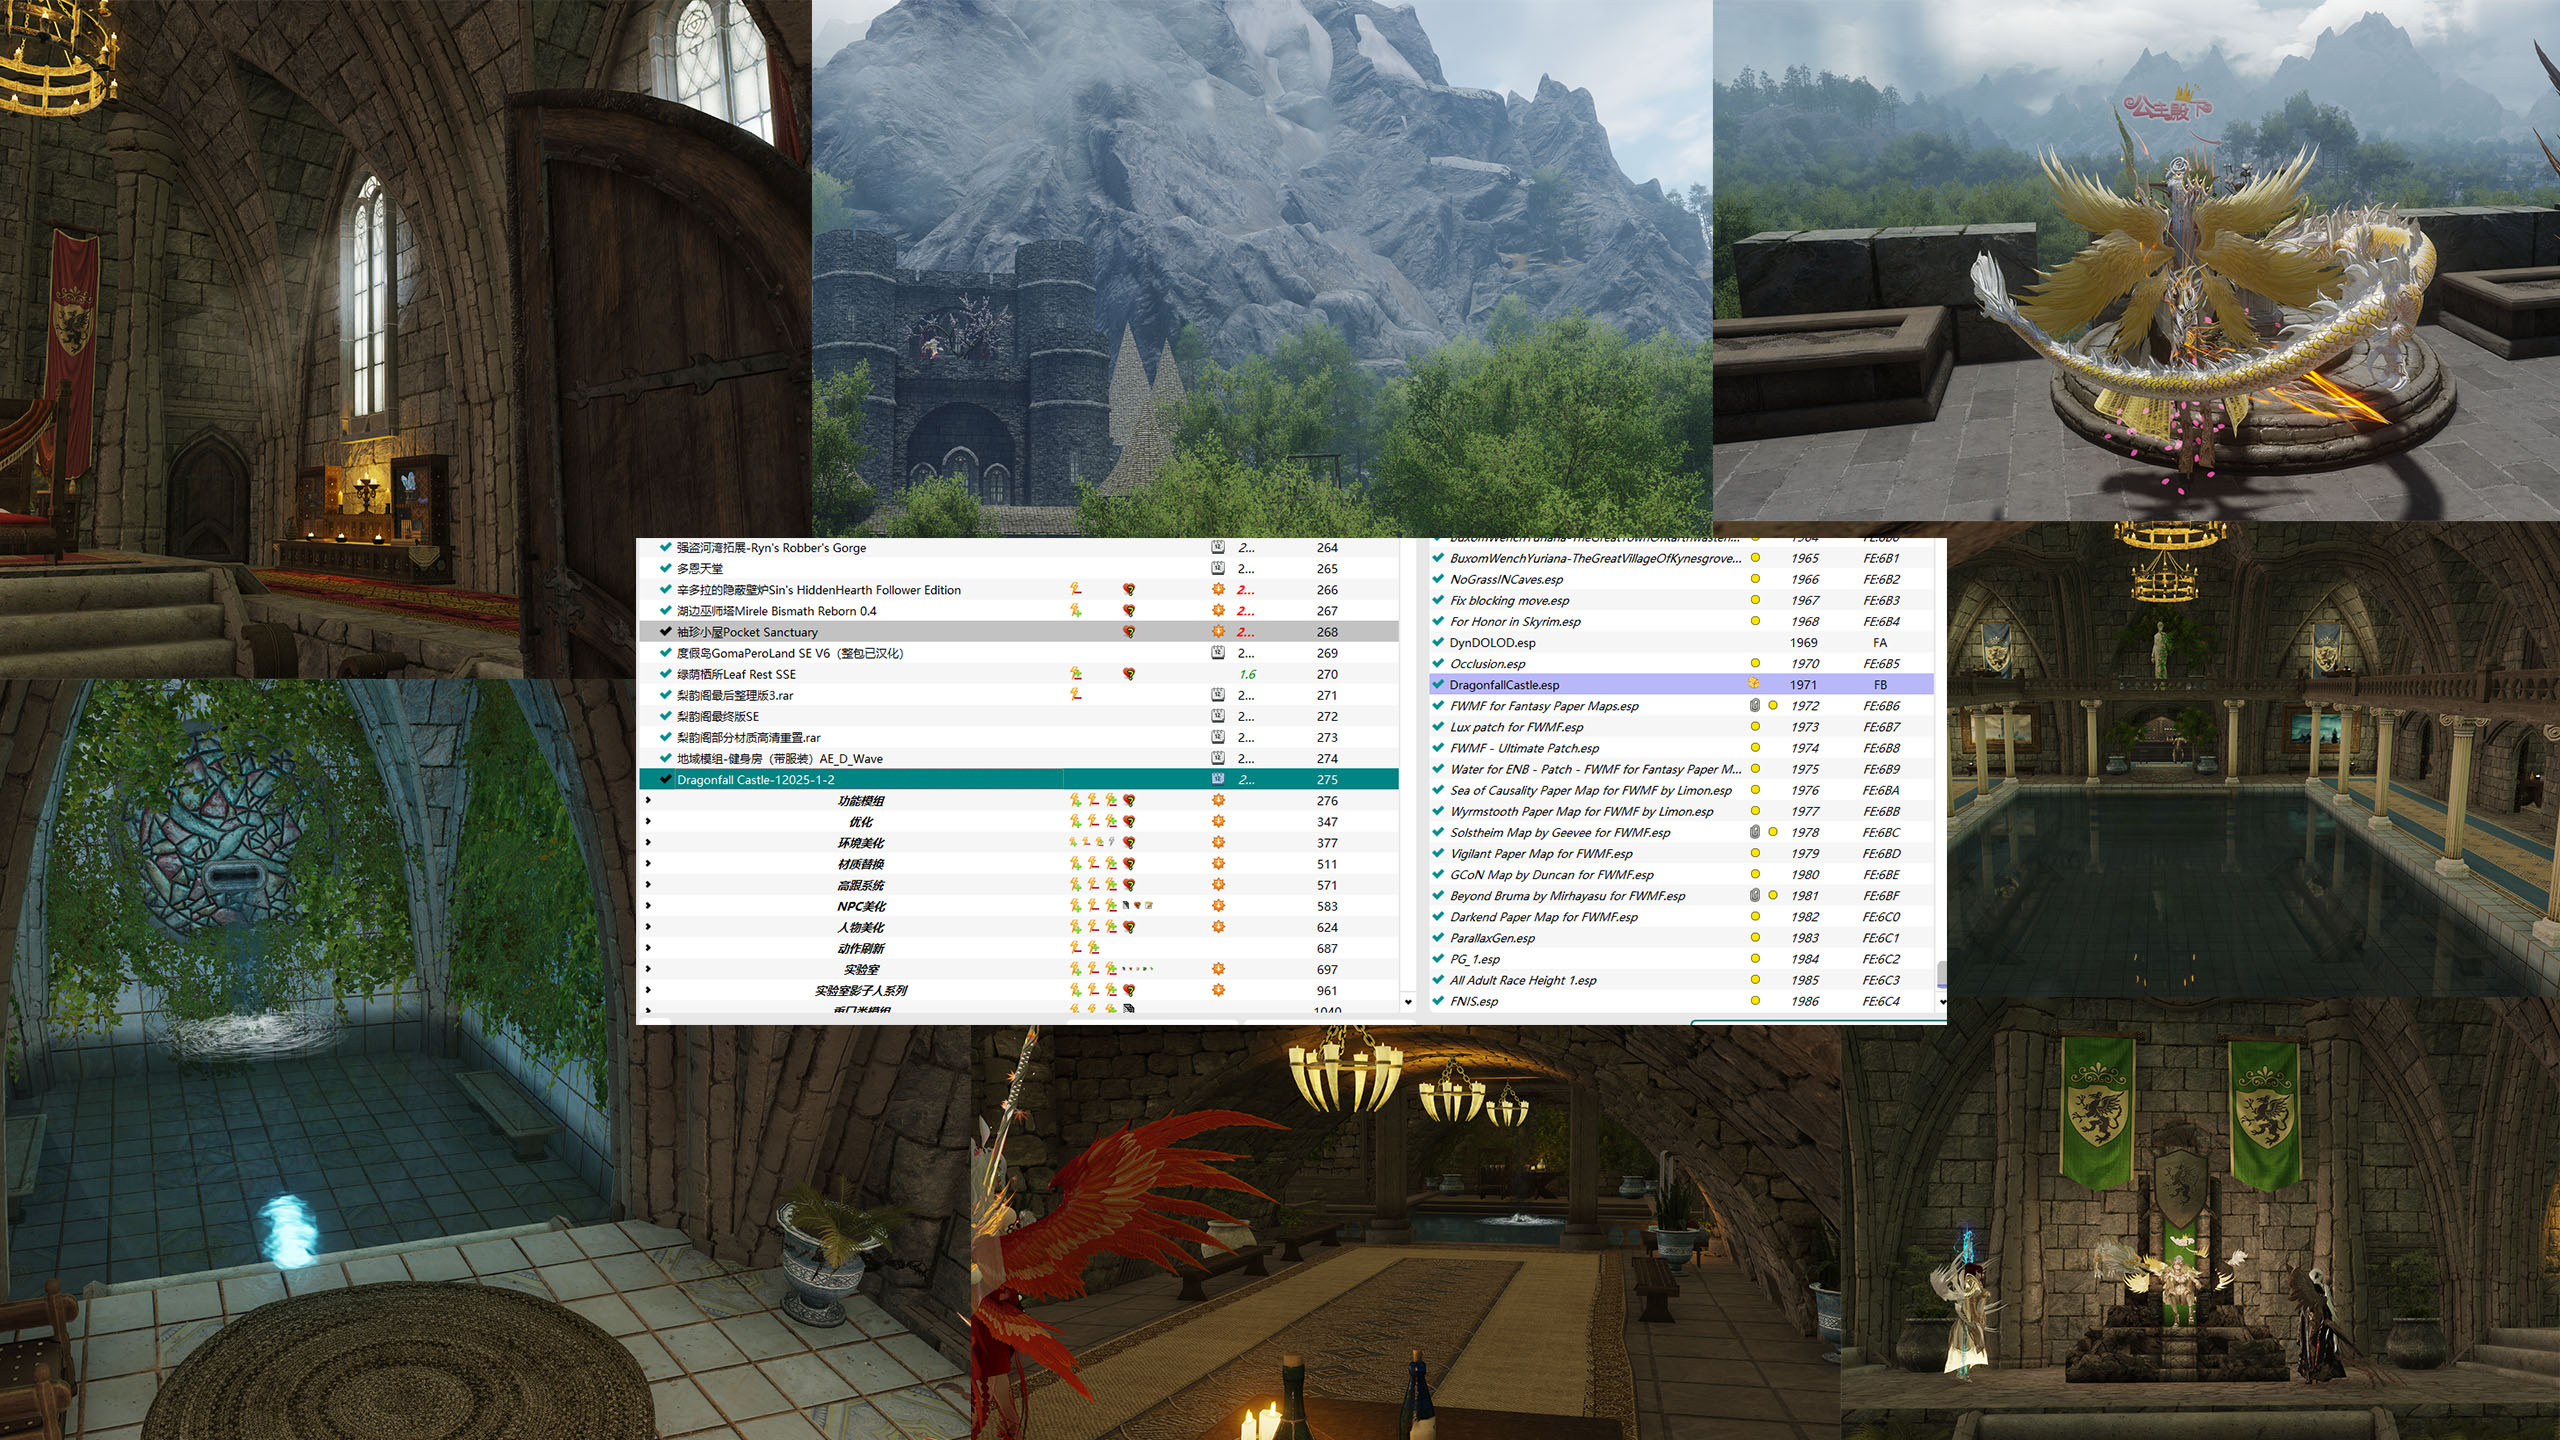Click the archive icon on DragonfallCastle.esp row

1753,684
